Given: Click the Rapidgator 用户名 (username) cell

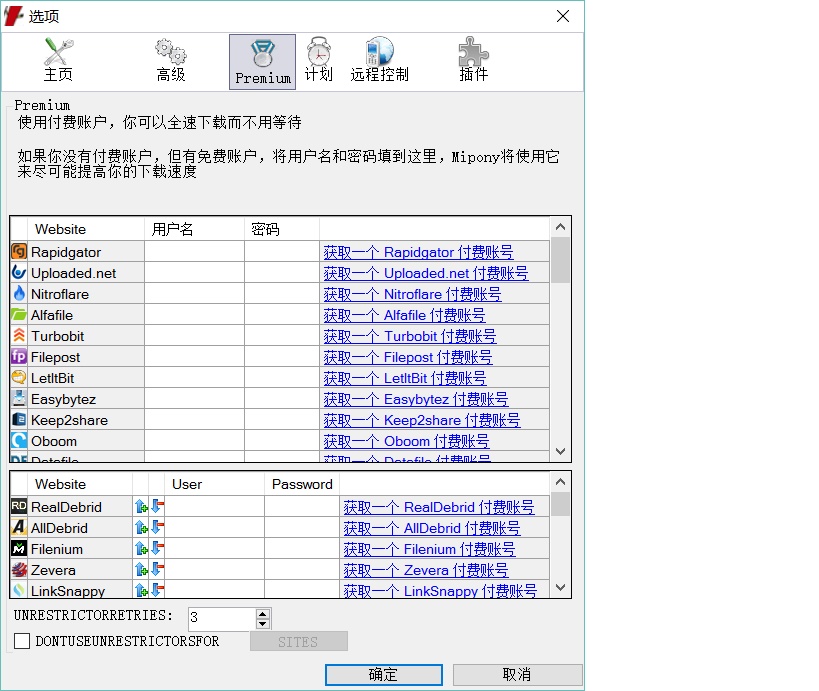Looking at the screenshot, I should pyautogui.click(x=194, y=252).
